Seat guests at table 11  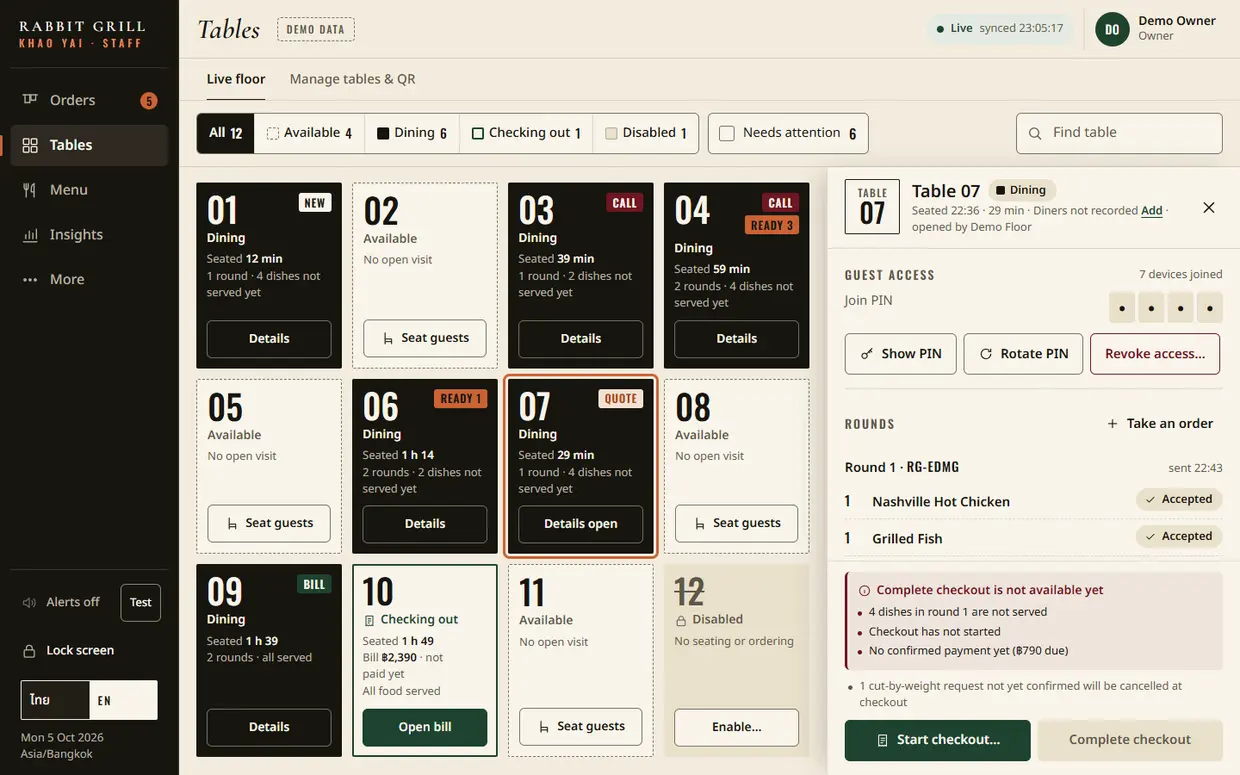tap(581, 726)
